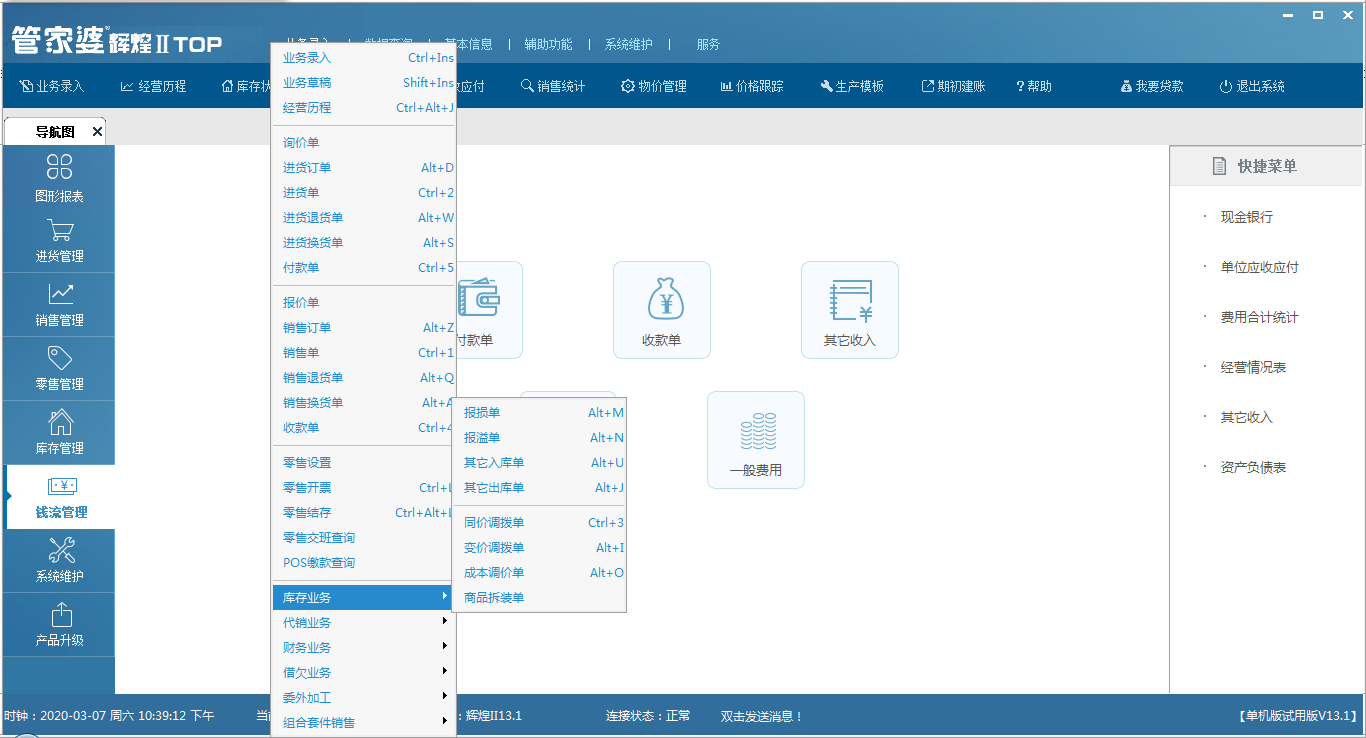Select 报损单 from the submenu
This screenshot has width=1366, height=738.
tap(483, 413)
